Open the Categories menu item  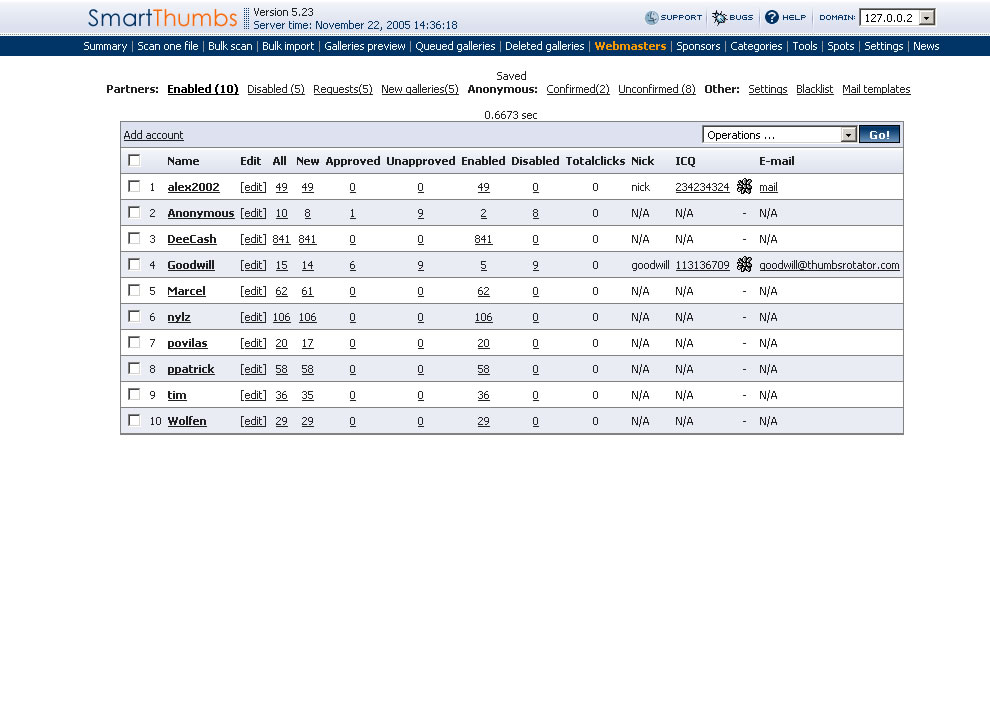point(756,46)
